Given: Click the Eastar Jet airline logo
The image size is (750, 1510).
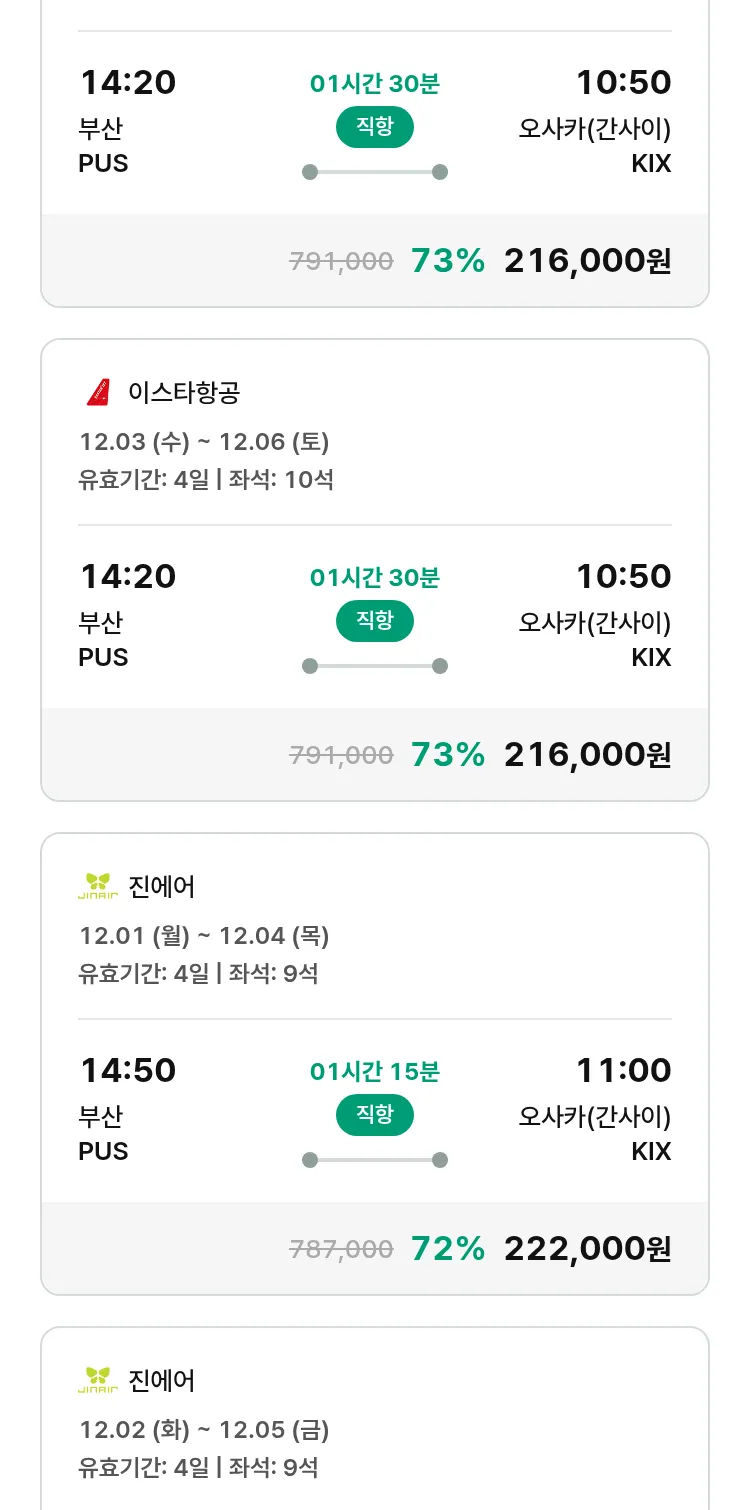Looking at the screenshot, I should coord(98,393).
